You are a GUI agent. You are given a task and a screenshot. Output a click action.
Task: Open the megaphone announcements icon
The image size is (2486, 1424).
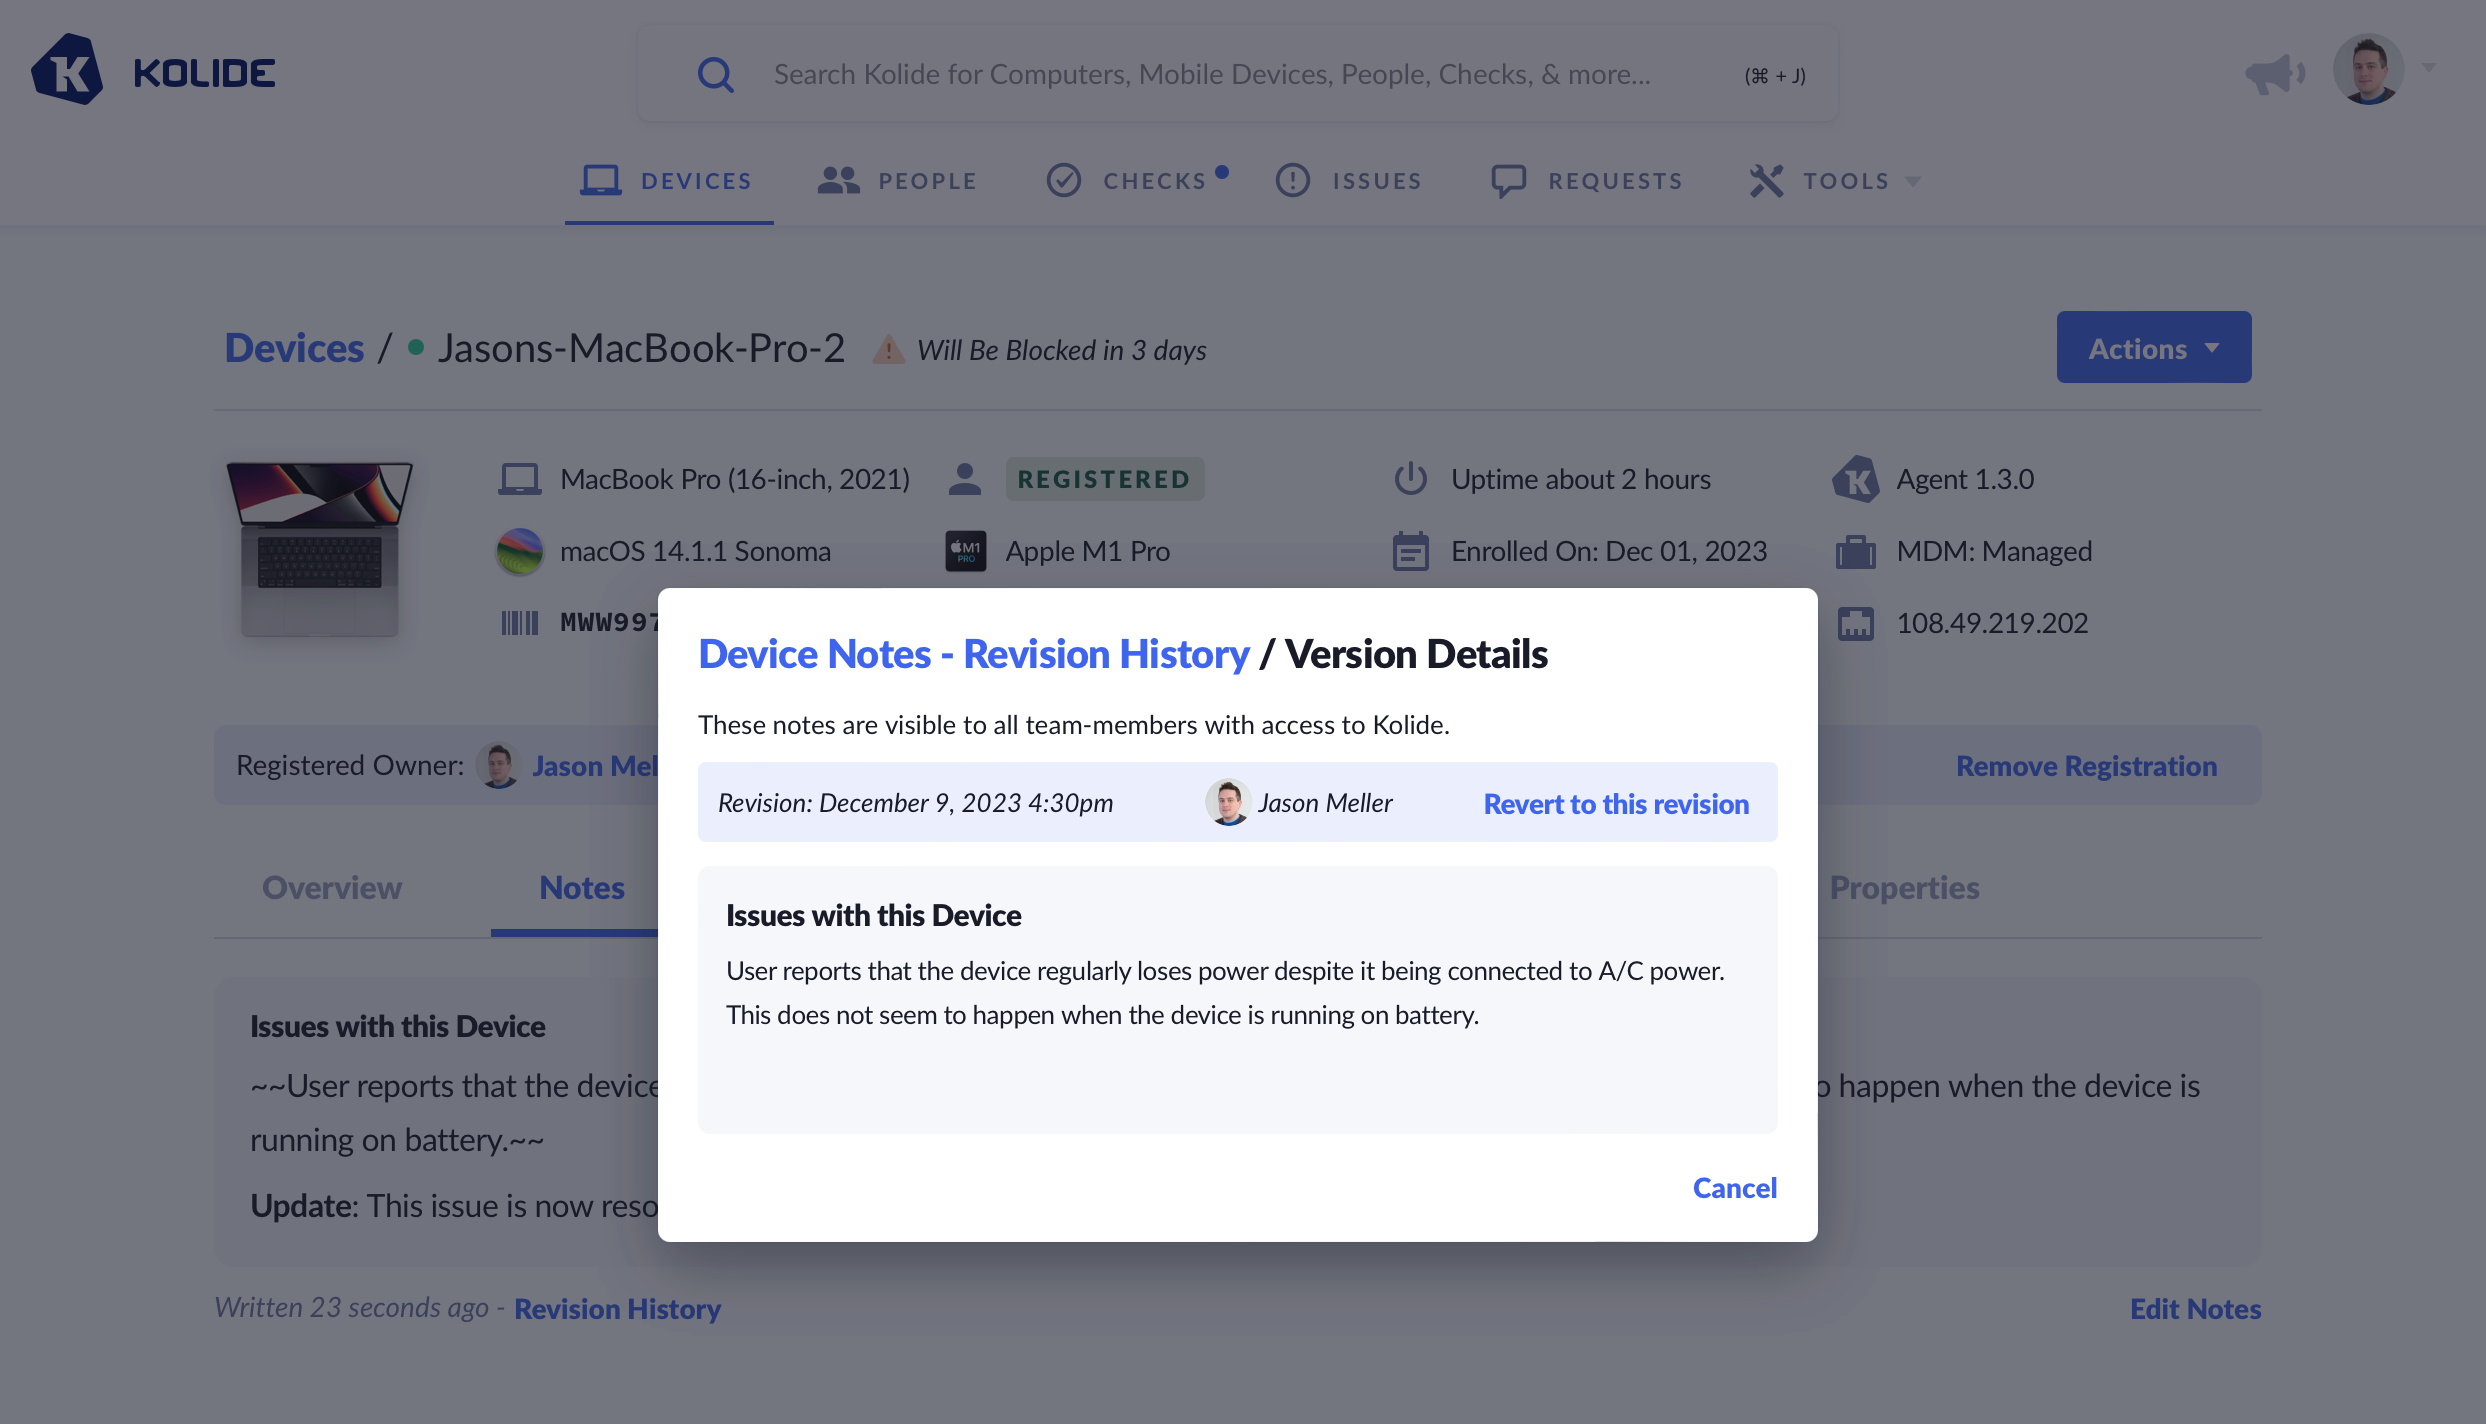coord(2274,73)
